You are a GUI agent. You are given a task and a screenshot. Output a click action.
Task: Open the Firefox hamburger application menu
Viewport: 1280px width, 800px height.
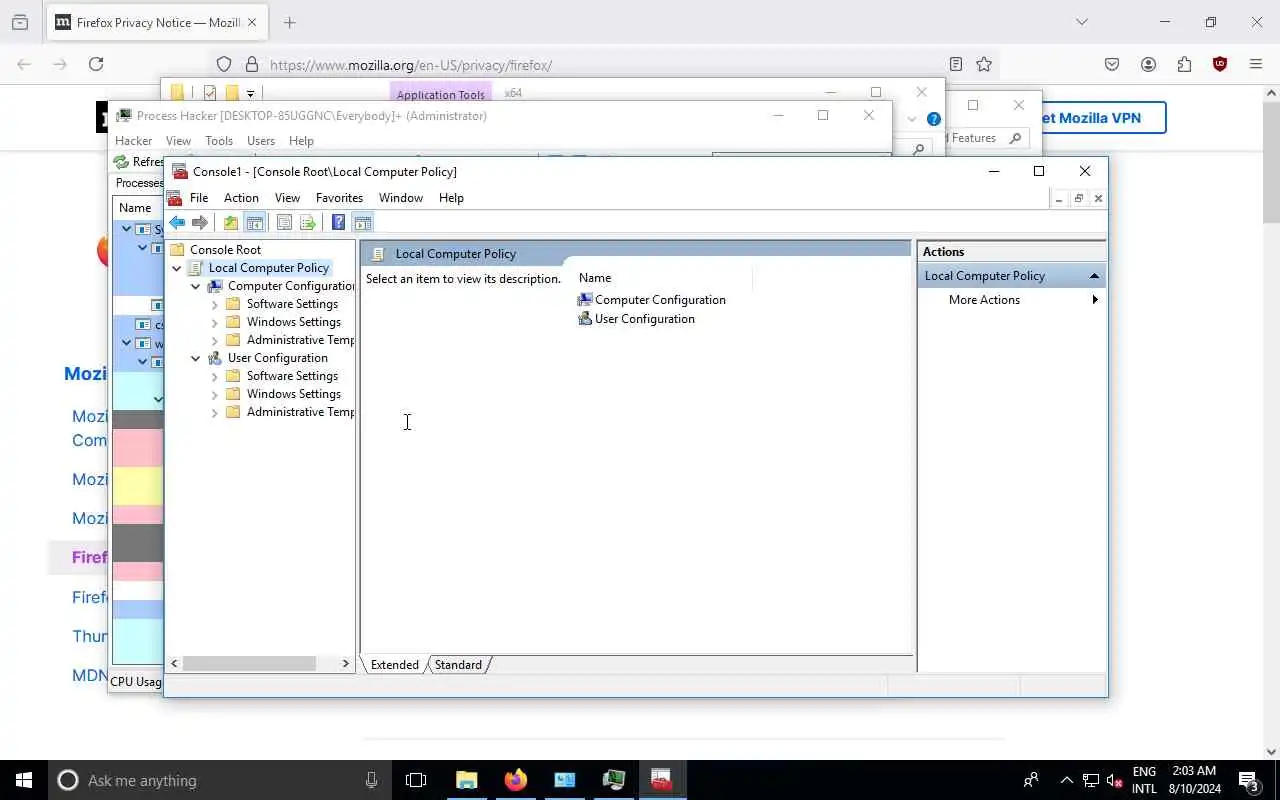[x=1256, y=64]
